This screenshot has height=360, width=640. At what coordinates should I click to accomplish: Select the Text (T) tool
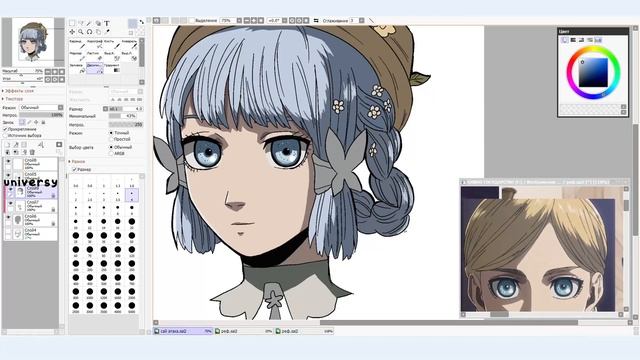(107, 23)
